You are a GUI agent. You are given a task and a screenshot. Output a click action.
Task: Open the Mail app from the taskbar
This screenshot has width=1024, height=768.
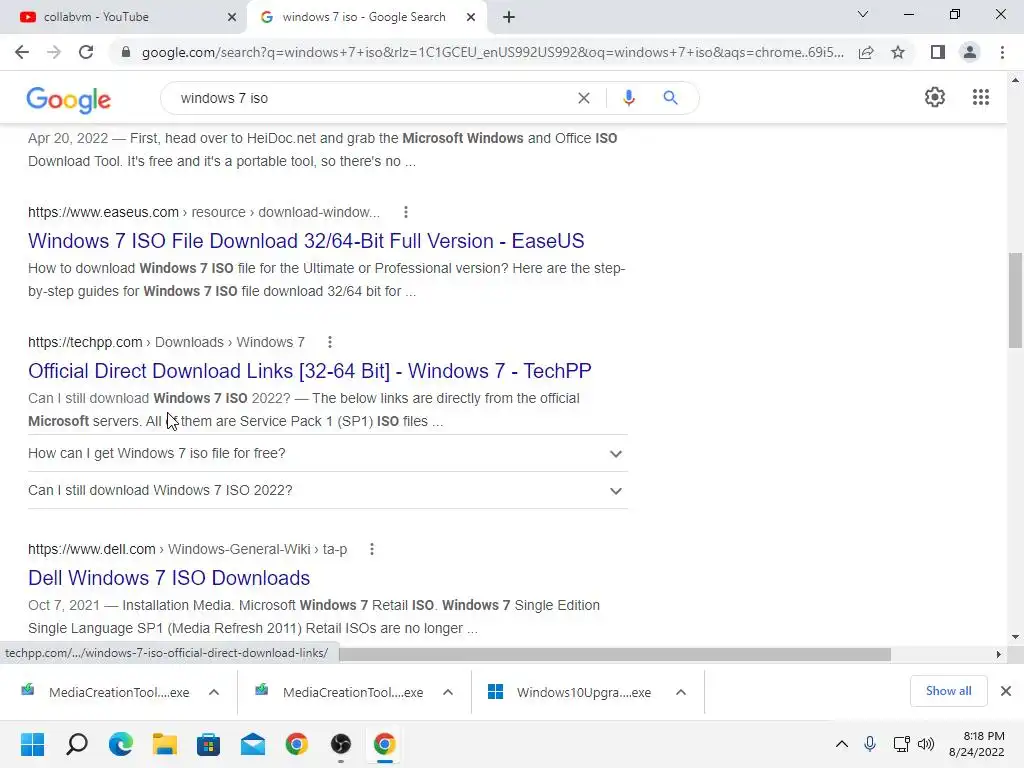pos(253,744)
